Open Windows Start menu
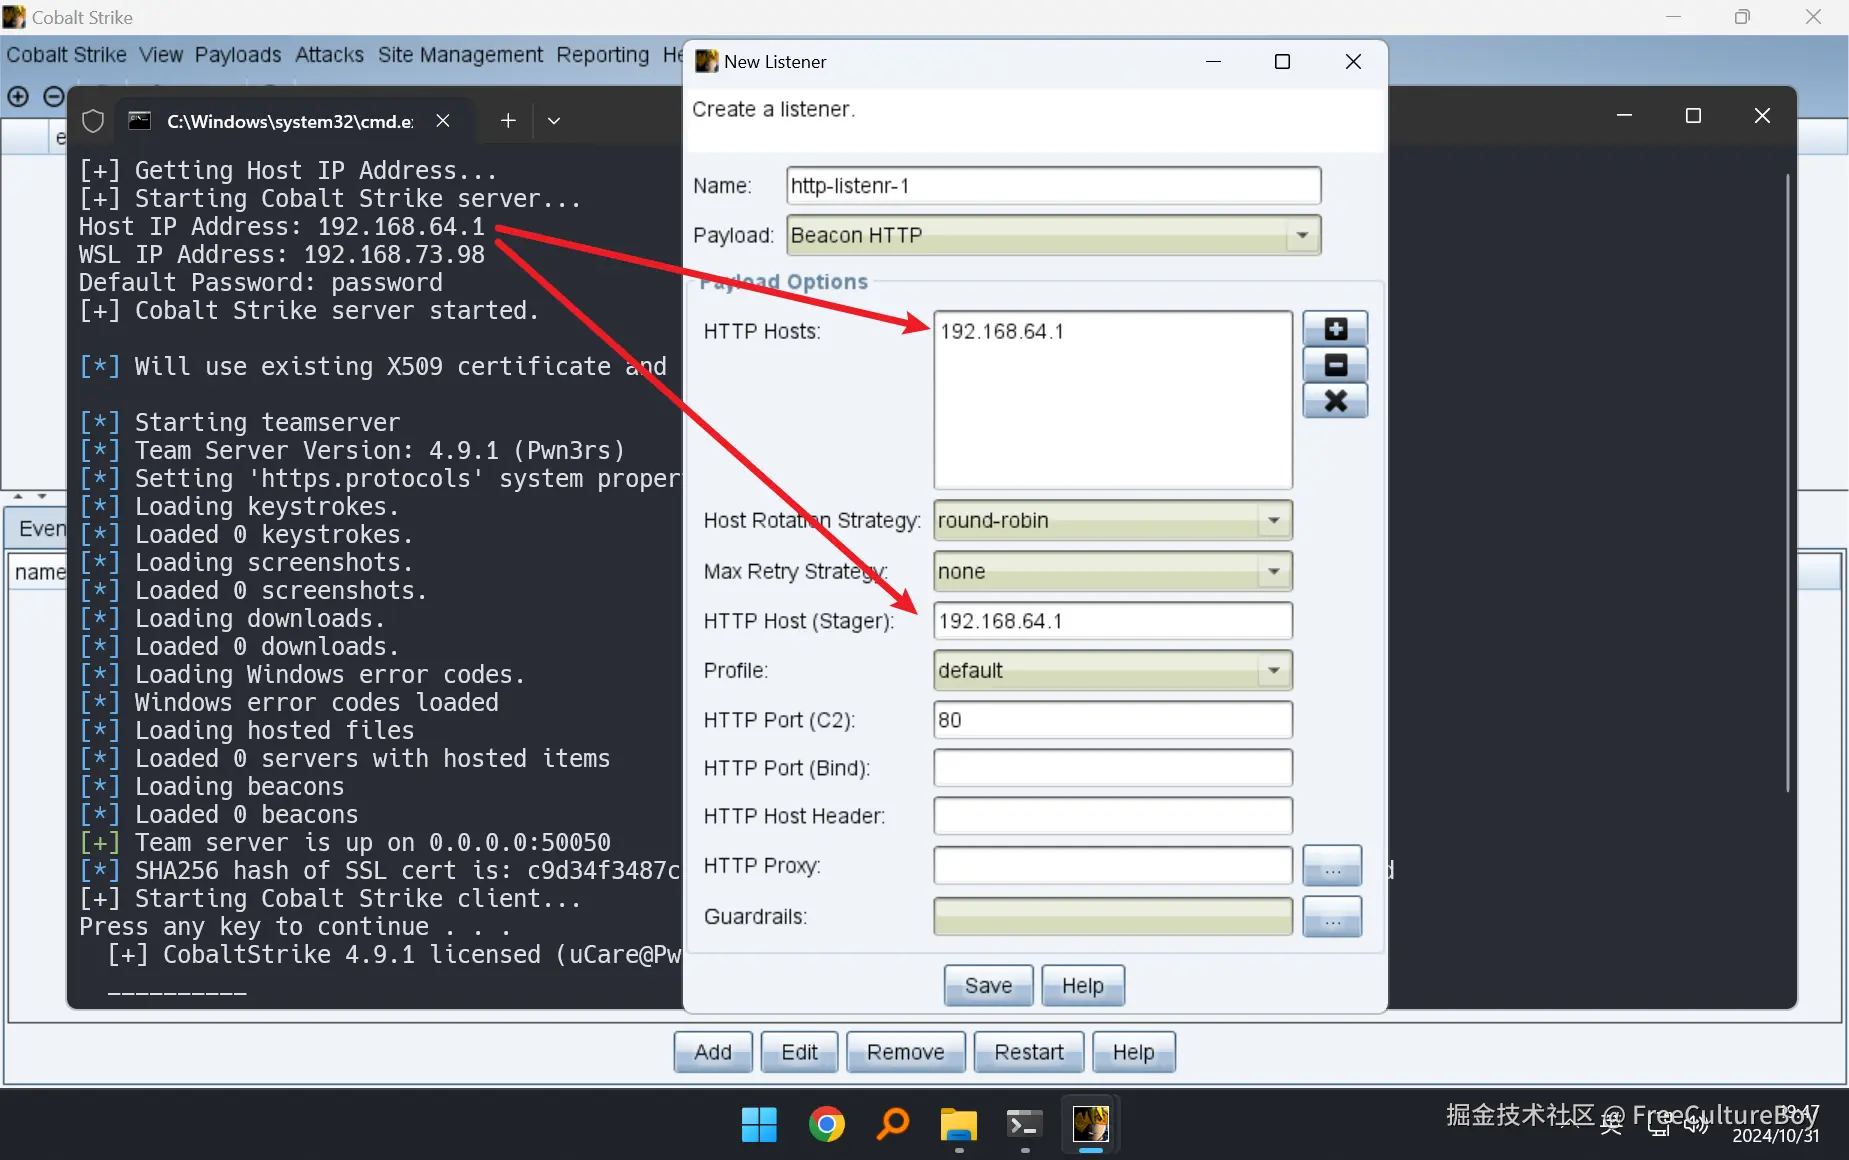 click(759, 1125)
